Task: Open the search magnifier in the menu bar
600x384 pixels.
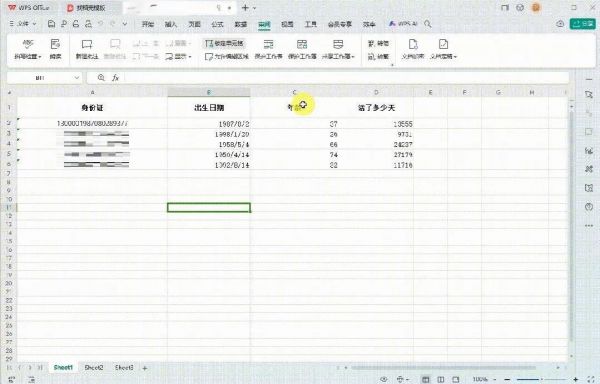Action: (428, 24)
